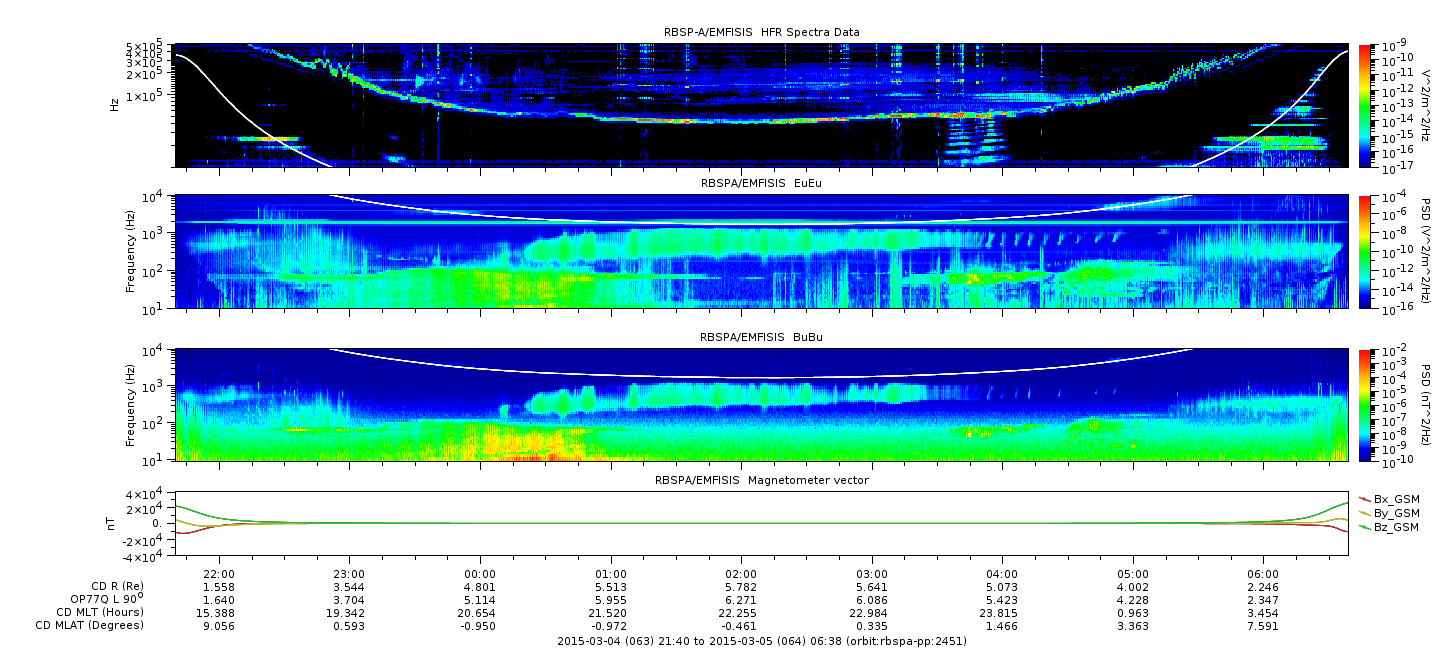The width and height of the screenshot is (1447, 658).
Task: Click the 00:00 time axis label
Action: coord(481,573)
